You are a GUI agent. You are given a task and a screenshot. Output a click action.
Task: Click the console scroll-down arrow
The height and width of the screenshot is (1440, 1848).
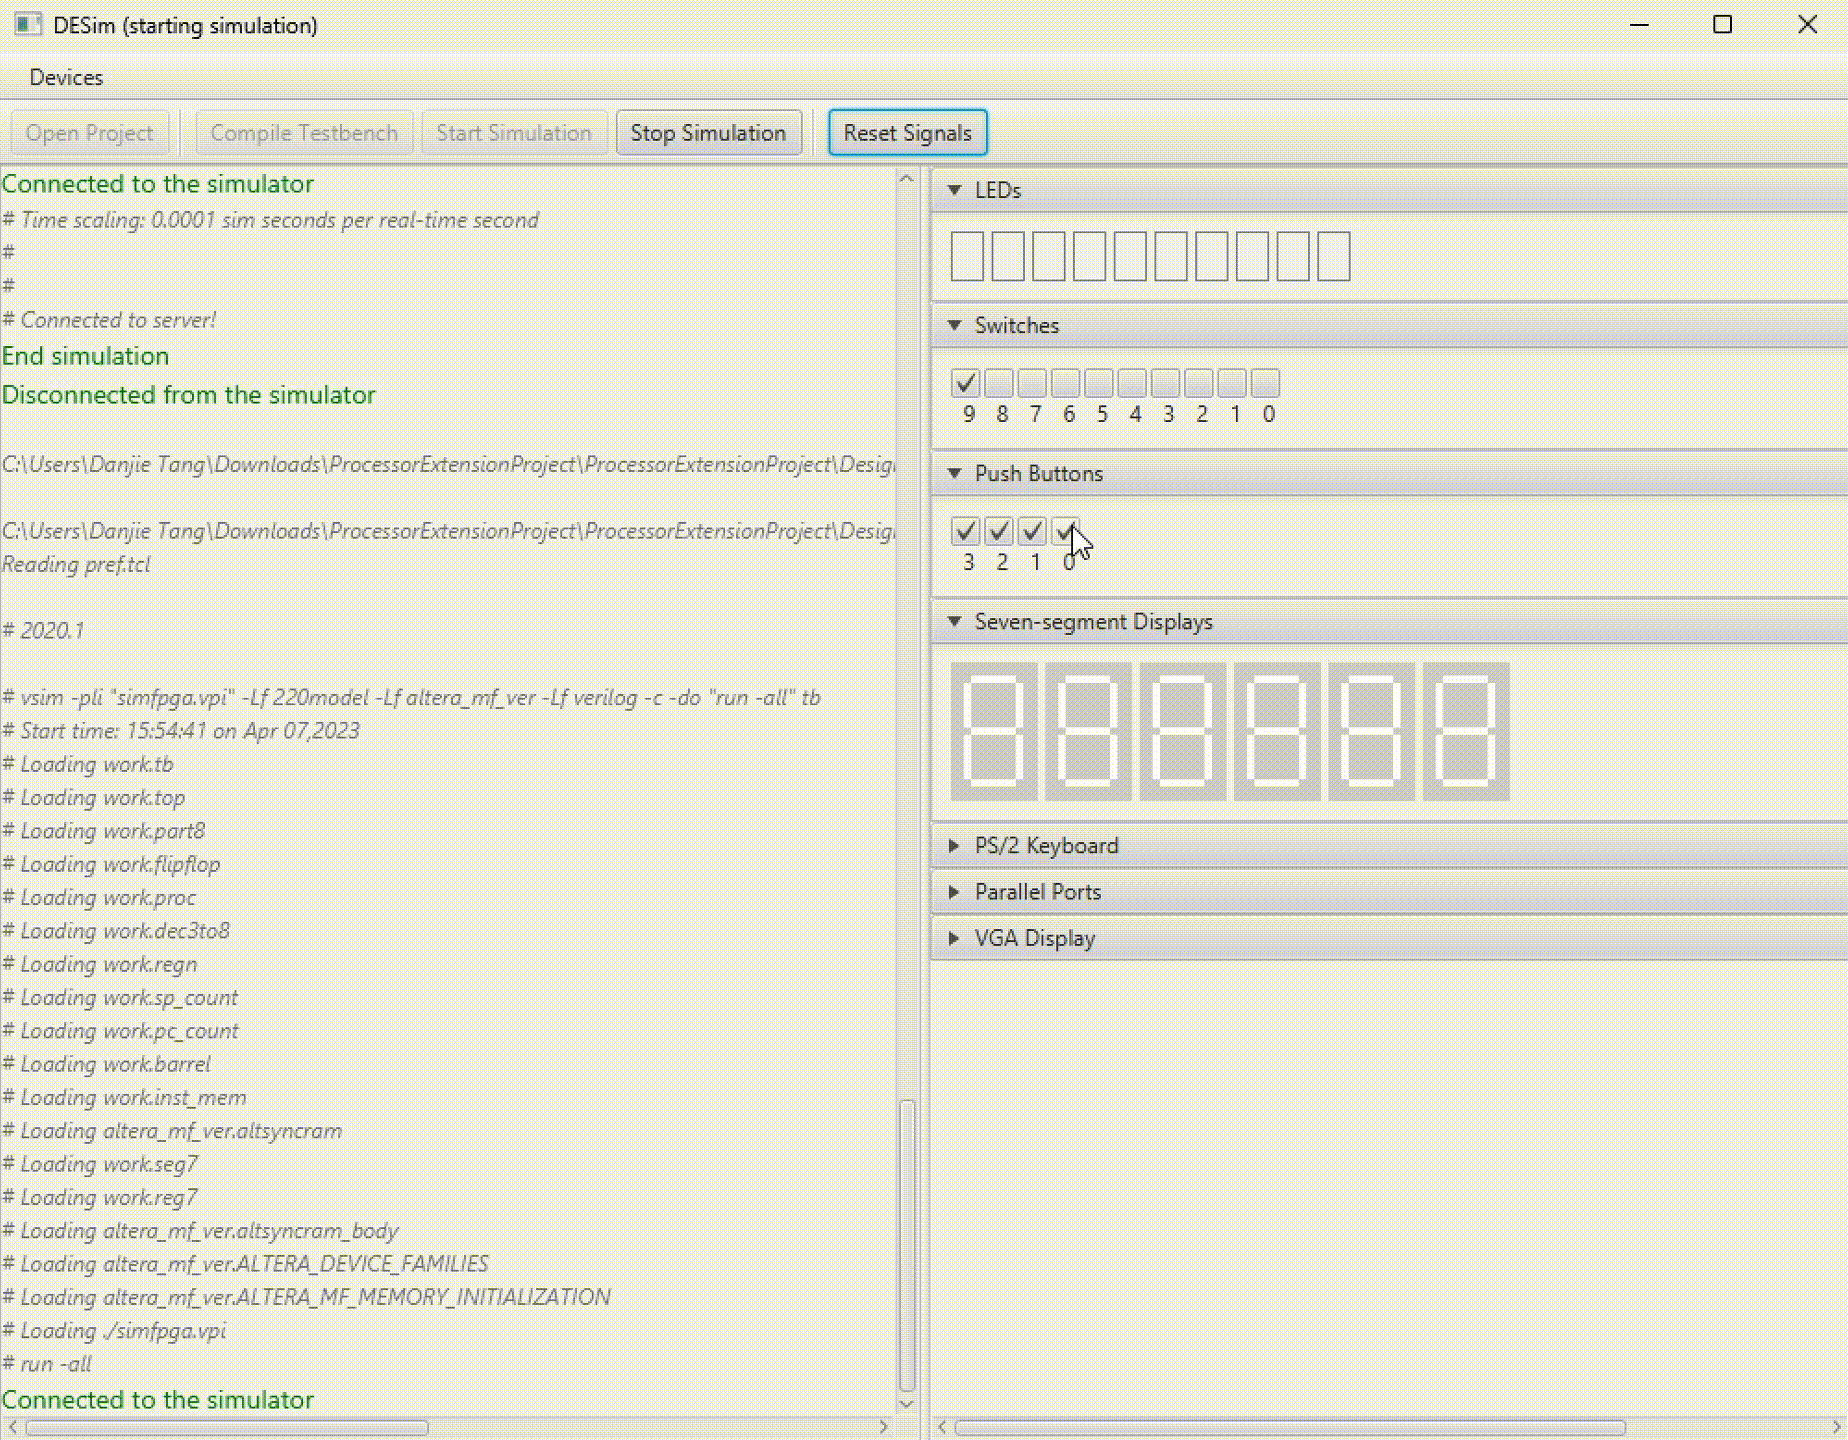coord(907,1404)
